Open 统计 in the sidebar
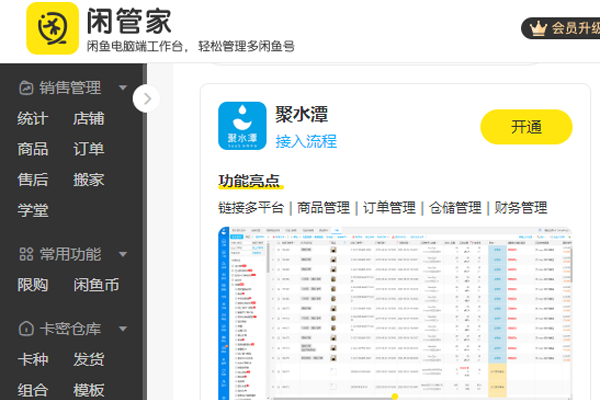600x400 pixels. tap(33, 119)
